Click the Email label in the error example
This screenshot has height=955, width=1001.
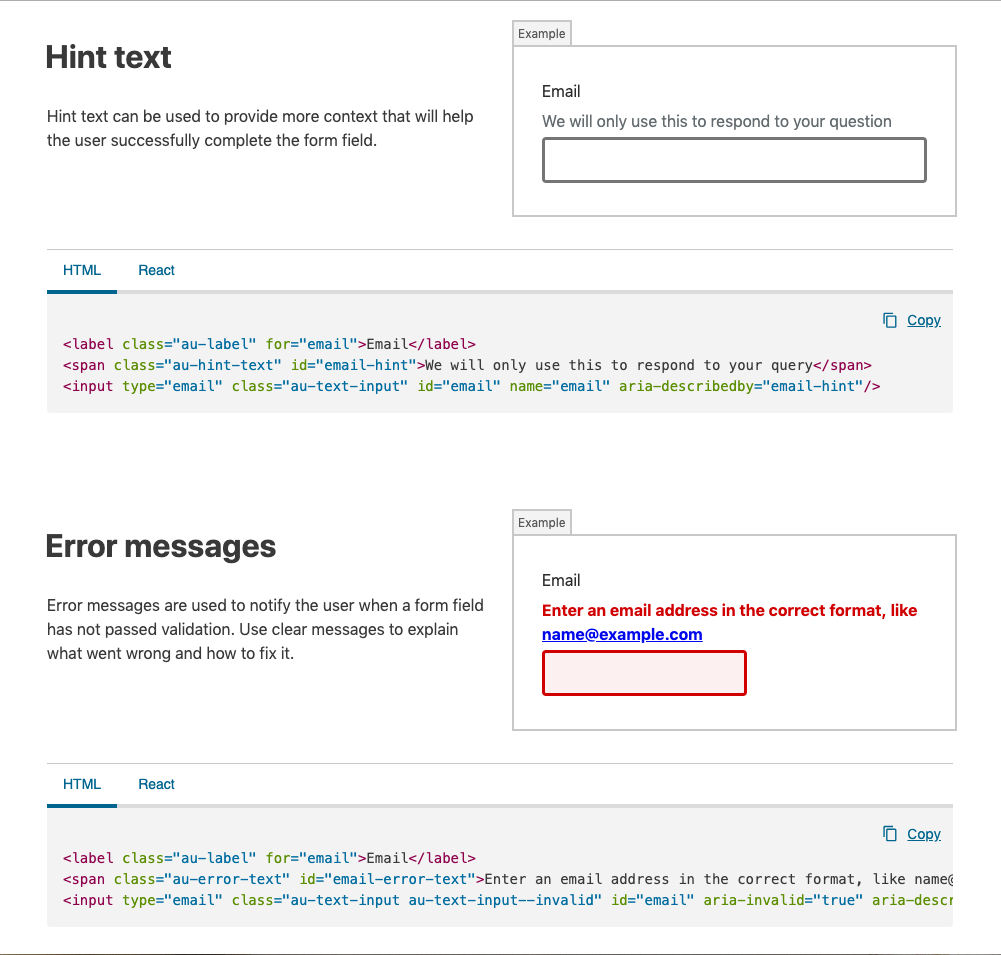[x=561, y=581]
